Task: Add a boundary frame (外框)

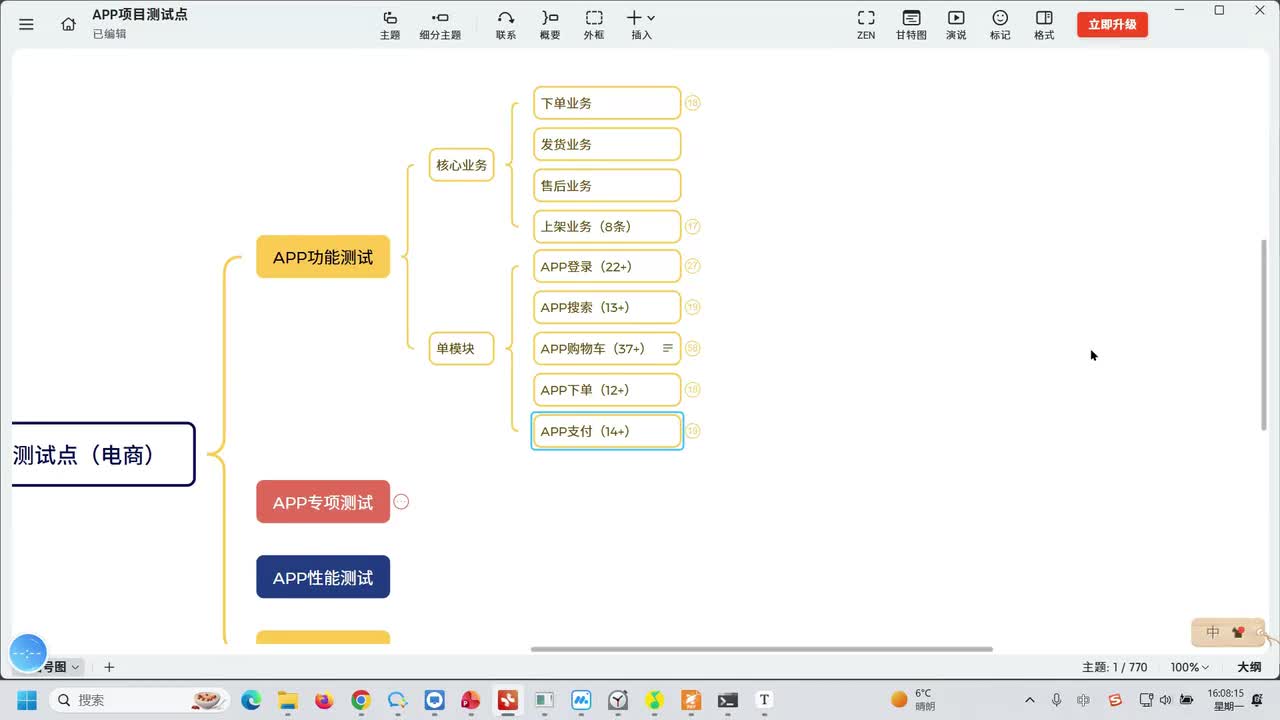Action: tap(594, 25)
